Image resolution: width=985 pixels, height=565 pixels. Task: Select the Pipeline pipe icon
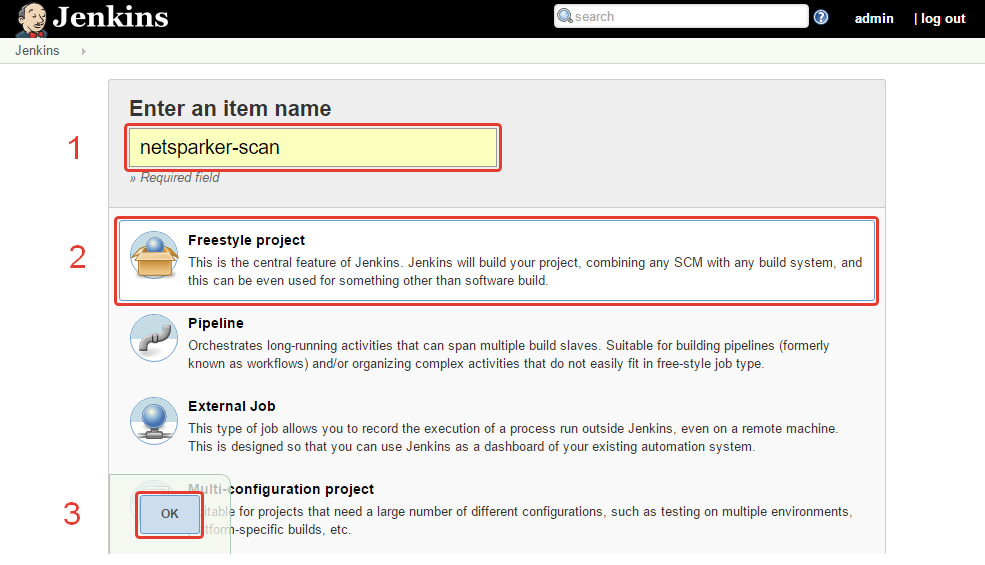pyautogui.click(x=154, y=338)
